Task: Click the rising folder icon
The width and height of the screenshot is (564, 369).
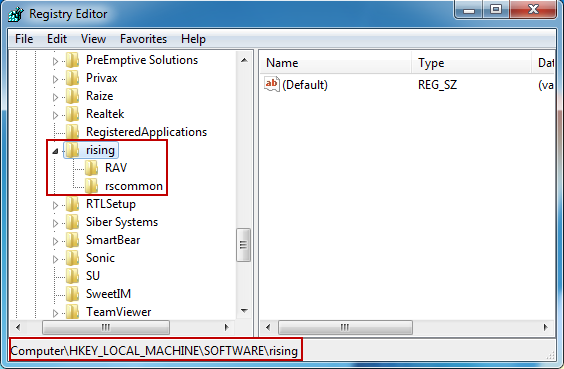Action: coord(72,150)
